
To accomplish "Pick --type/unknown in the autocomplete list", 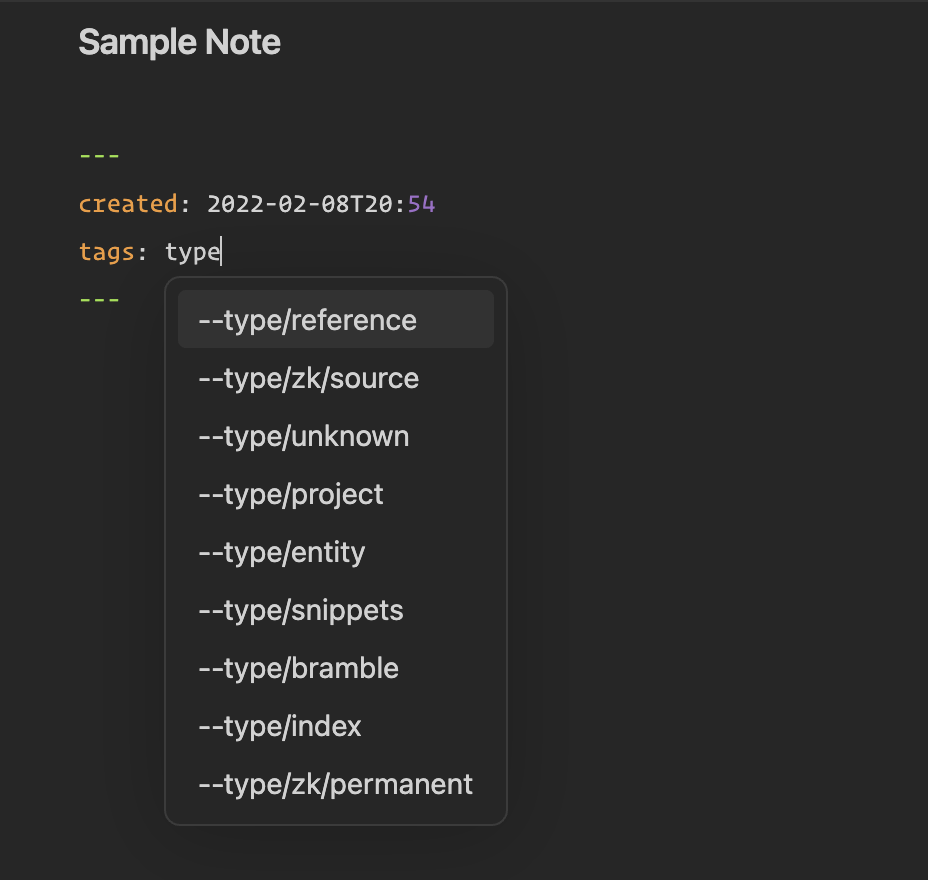I will pos(303,436).
